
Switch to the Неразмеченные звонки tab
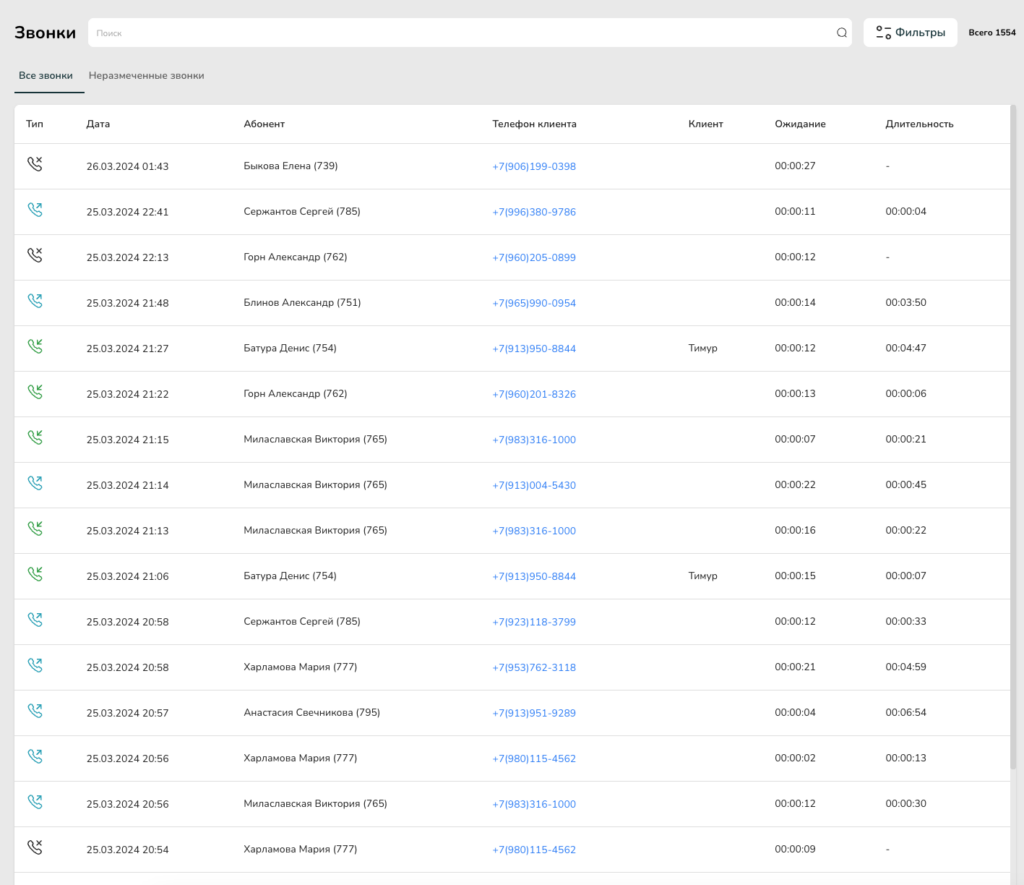click(146, 76)
